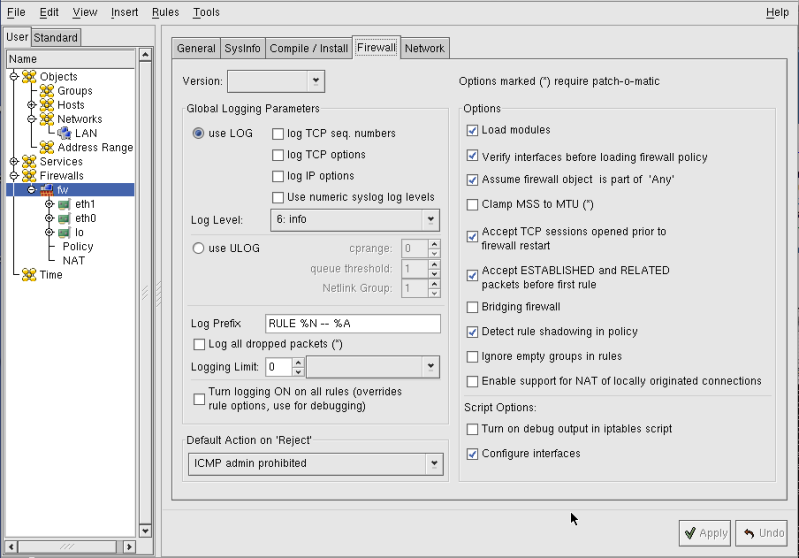Image resolution: width=799 pixels, height=558 pixels.
Task: Click the Services library icon
Action: (x=29, y=161)
